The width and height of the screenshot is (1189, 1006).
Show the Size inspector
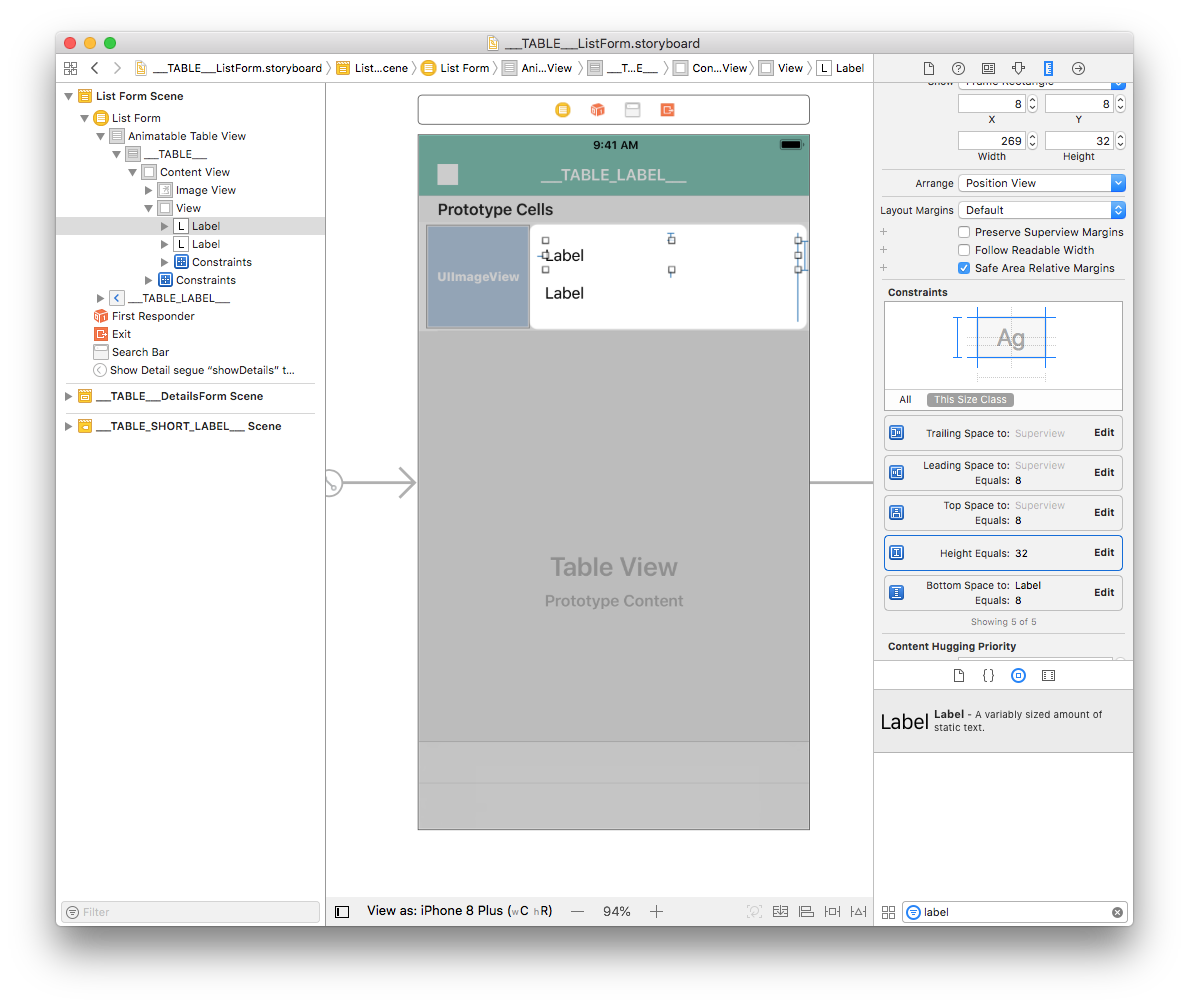[1048, 68]
